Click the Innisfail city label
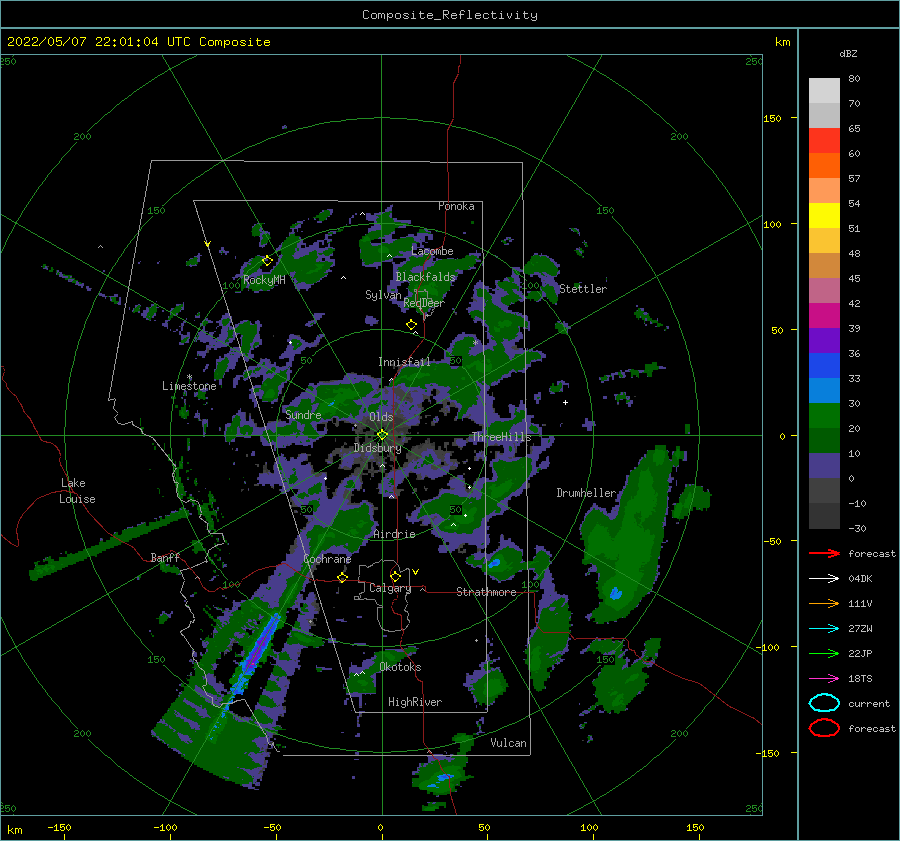Image resolution: width=900 pixels, height=841 pixels. coord(404,362)
